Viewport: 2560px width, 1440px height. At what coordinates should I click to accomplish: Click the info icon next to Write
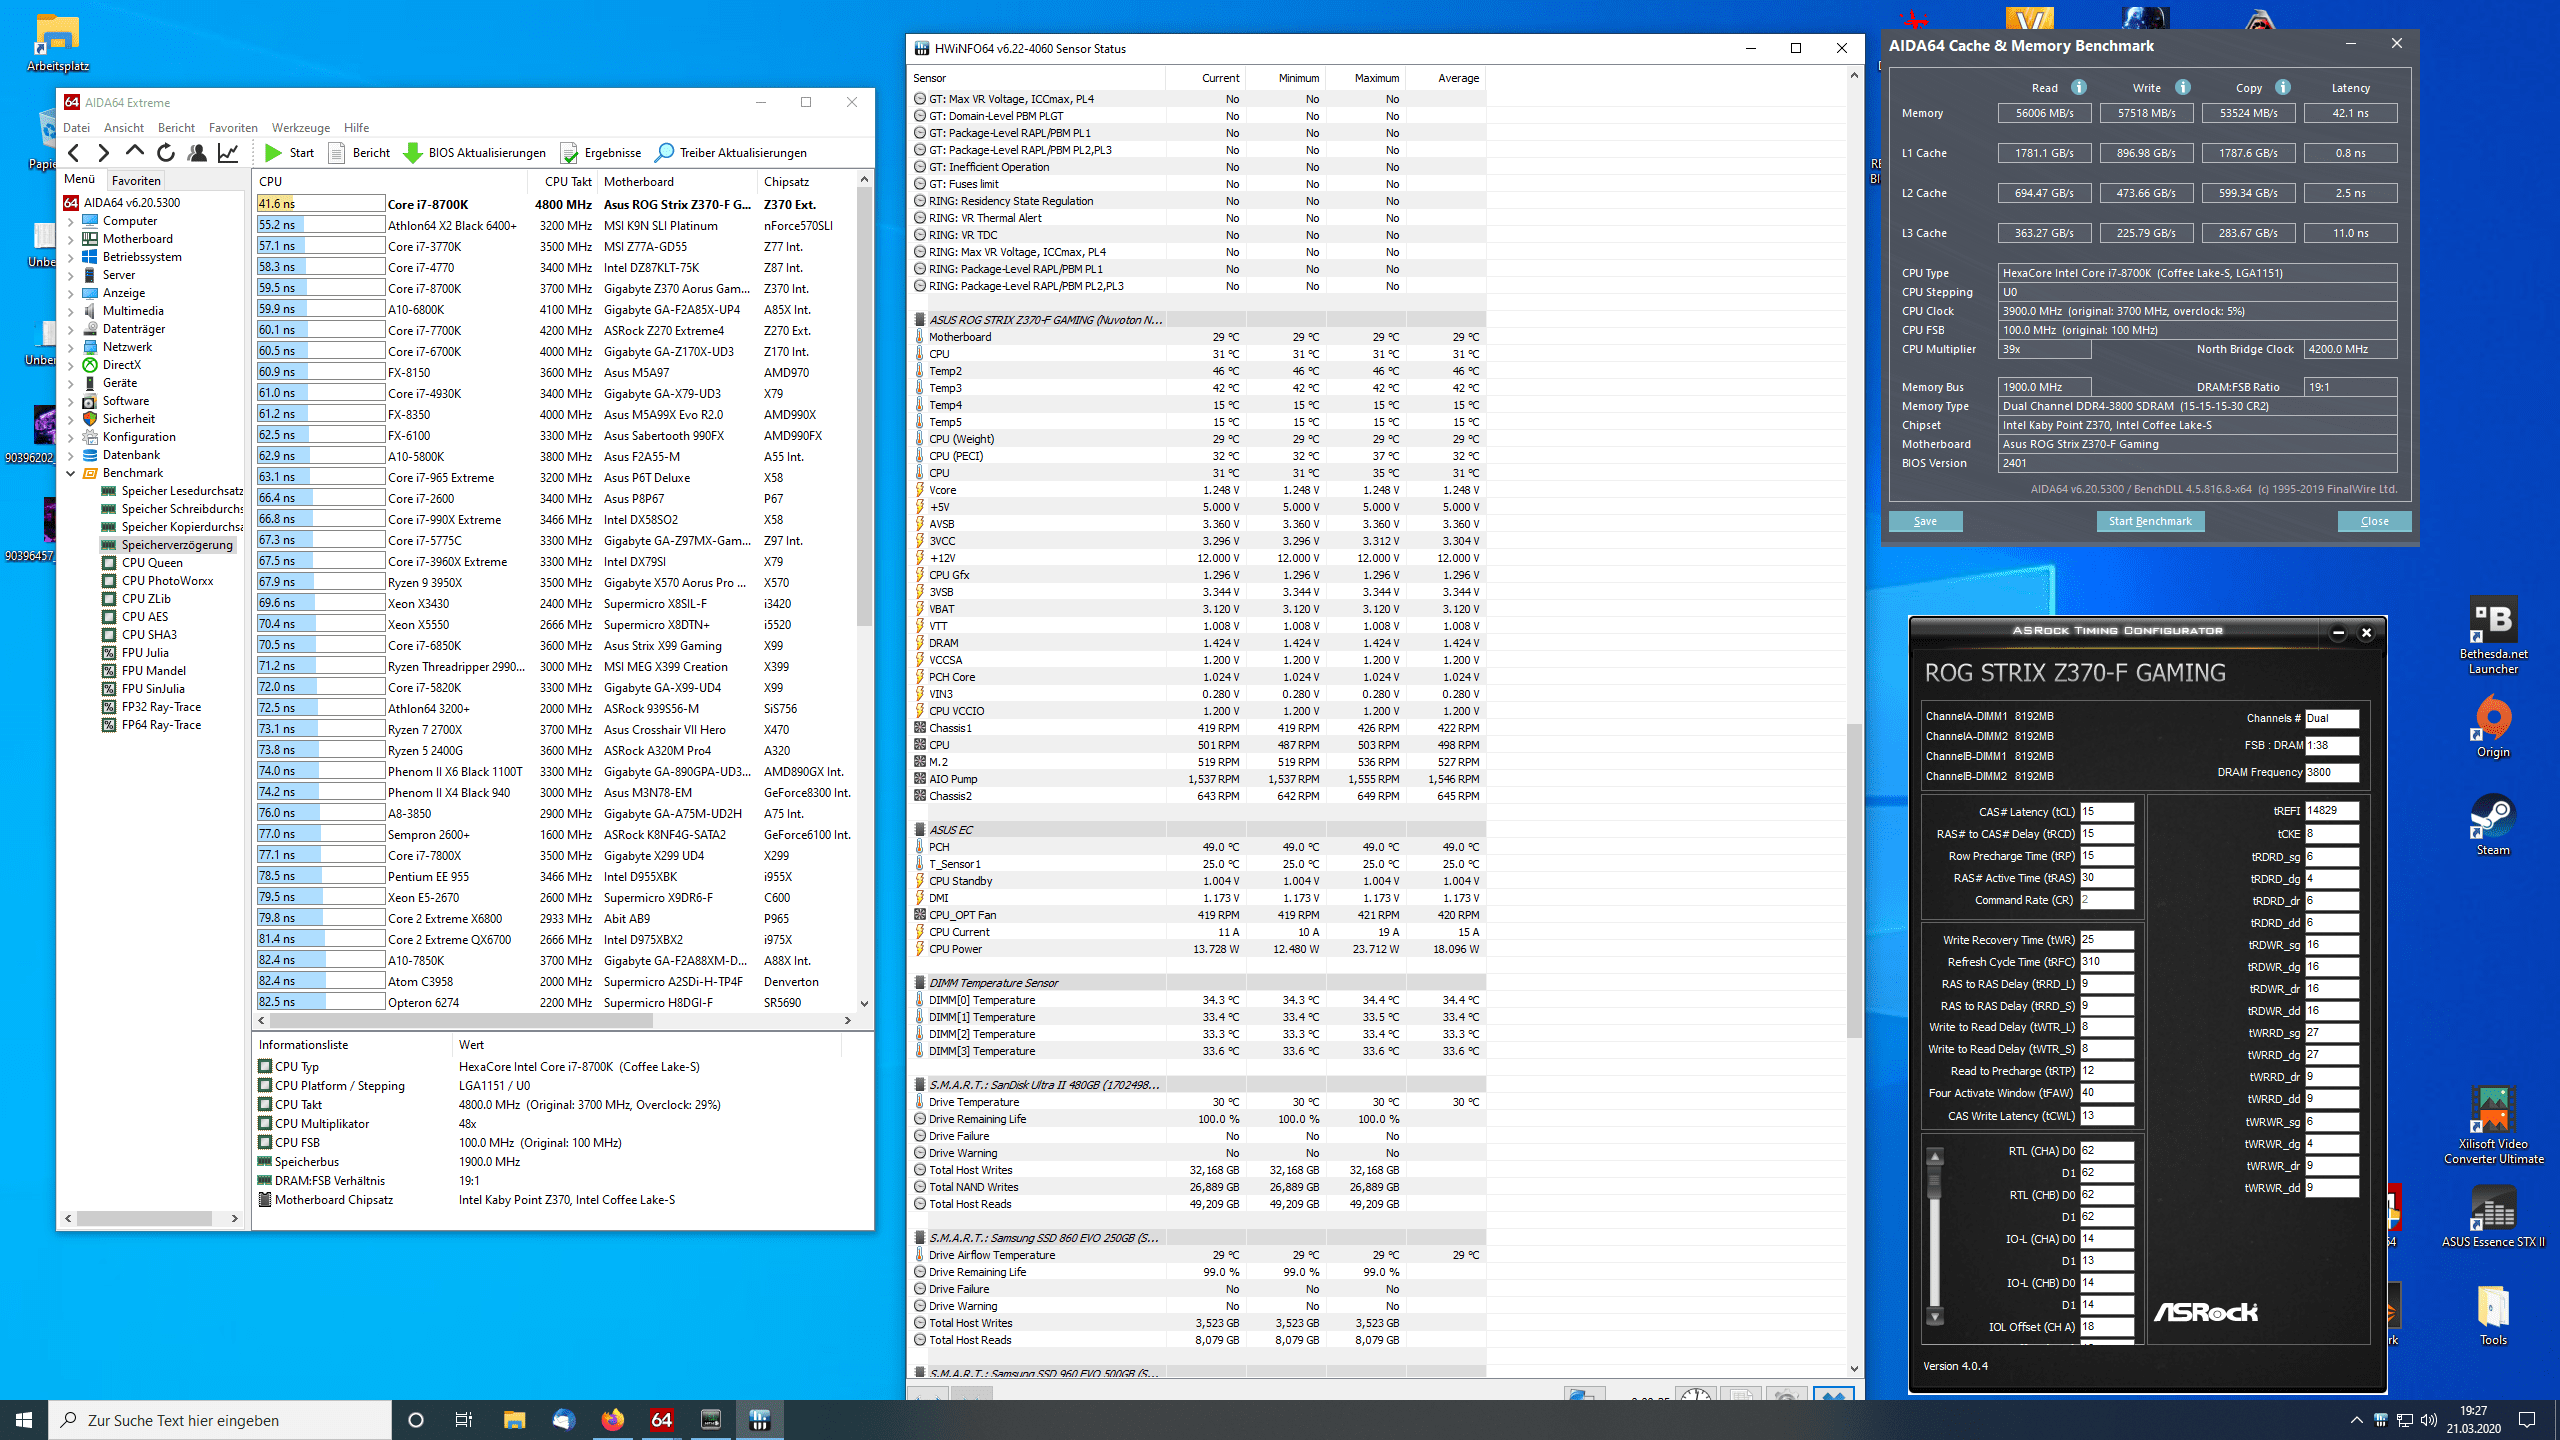point(2183,87)
